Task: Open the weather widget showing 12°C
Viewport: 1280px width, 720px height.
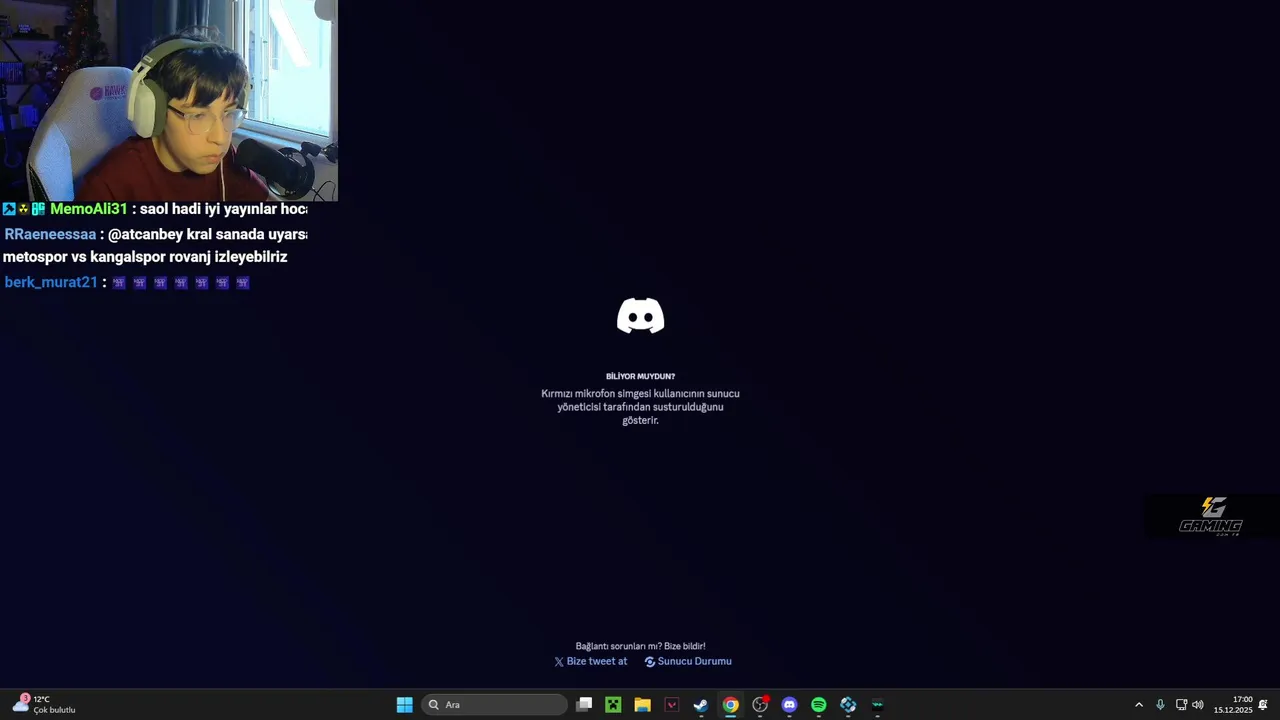Action: 44,705
